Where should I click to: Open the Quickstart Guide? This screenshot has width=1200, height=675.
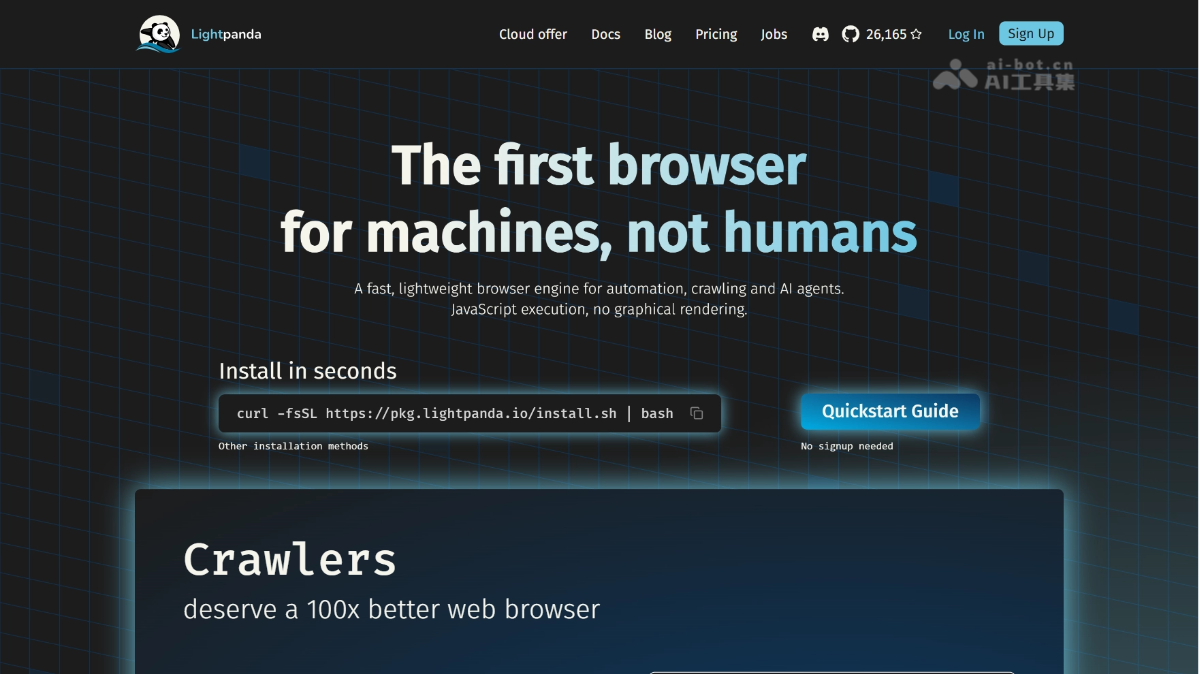(890, 411)
